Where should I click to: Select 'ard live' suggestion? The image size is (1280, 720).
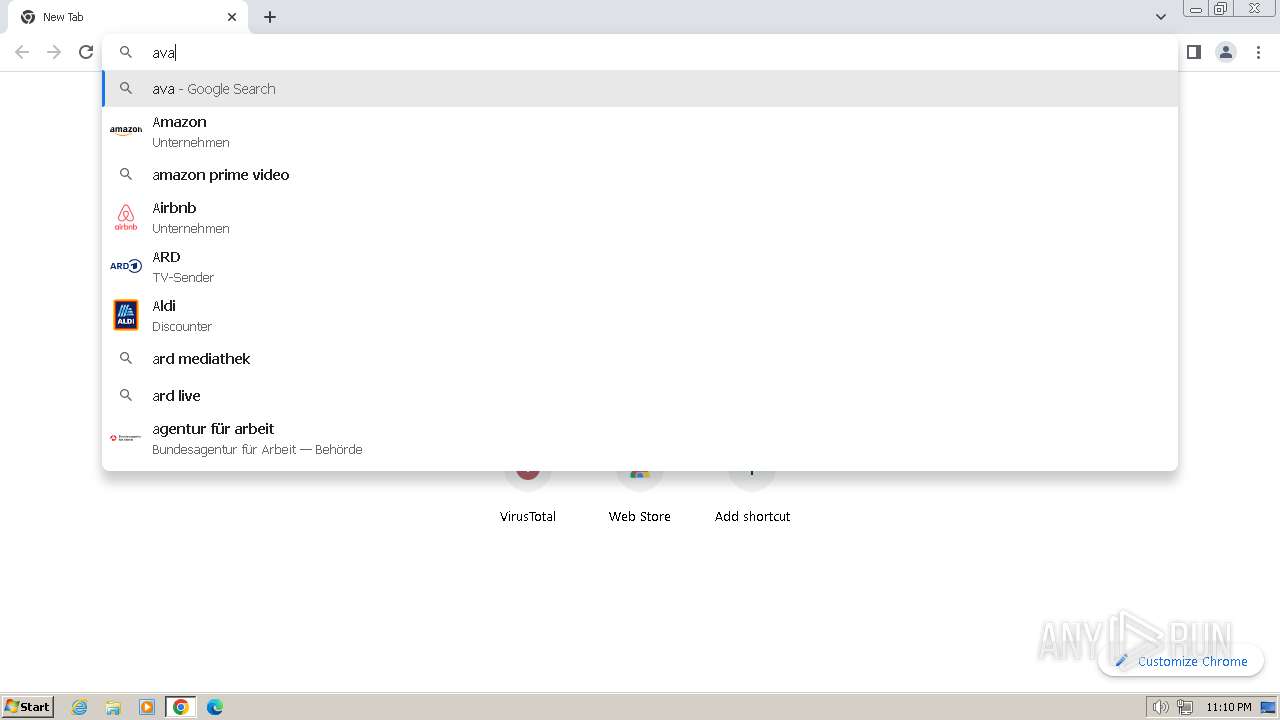tap(640, 395)
